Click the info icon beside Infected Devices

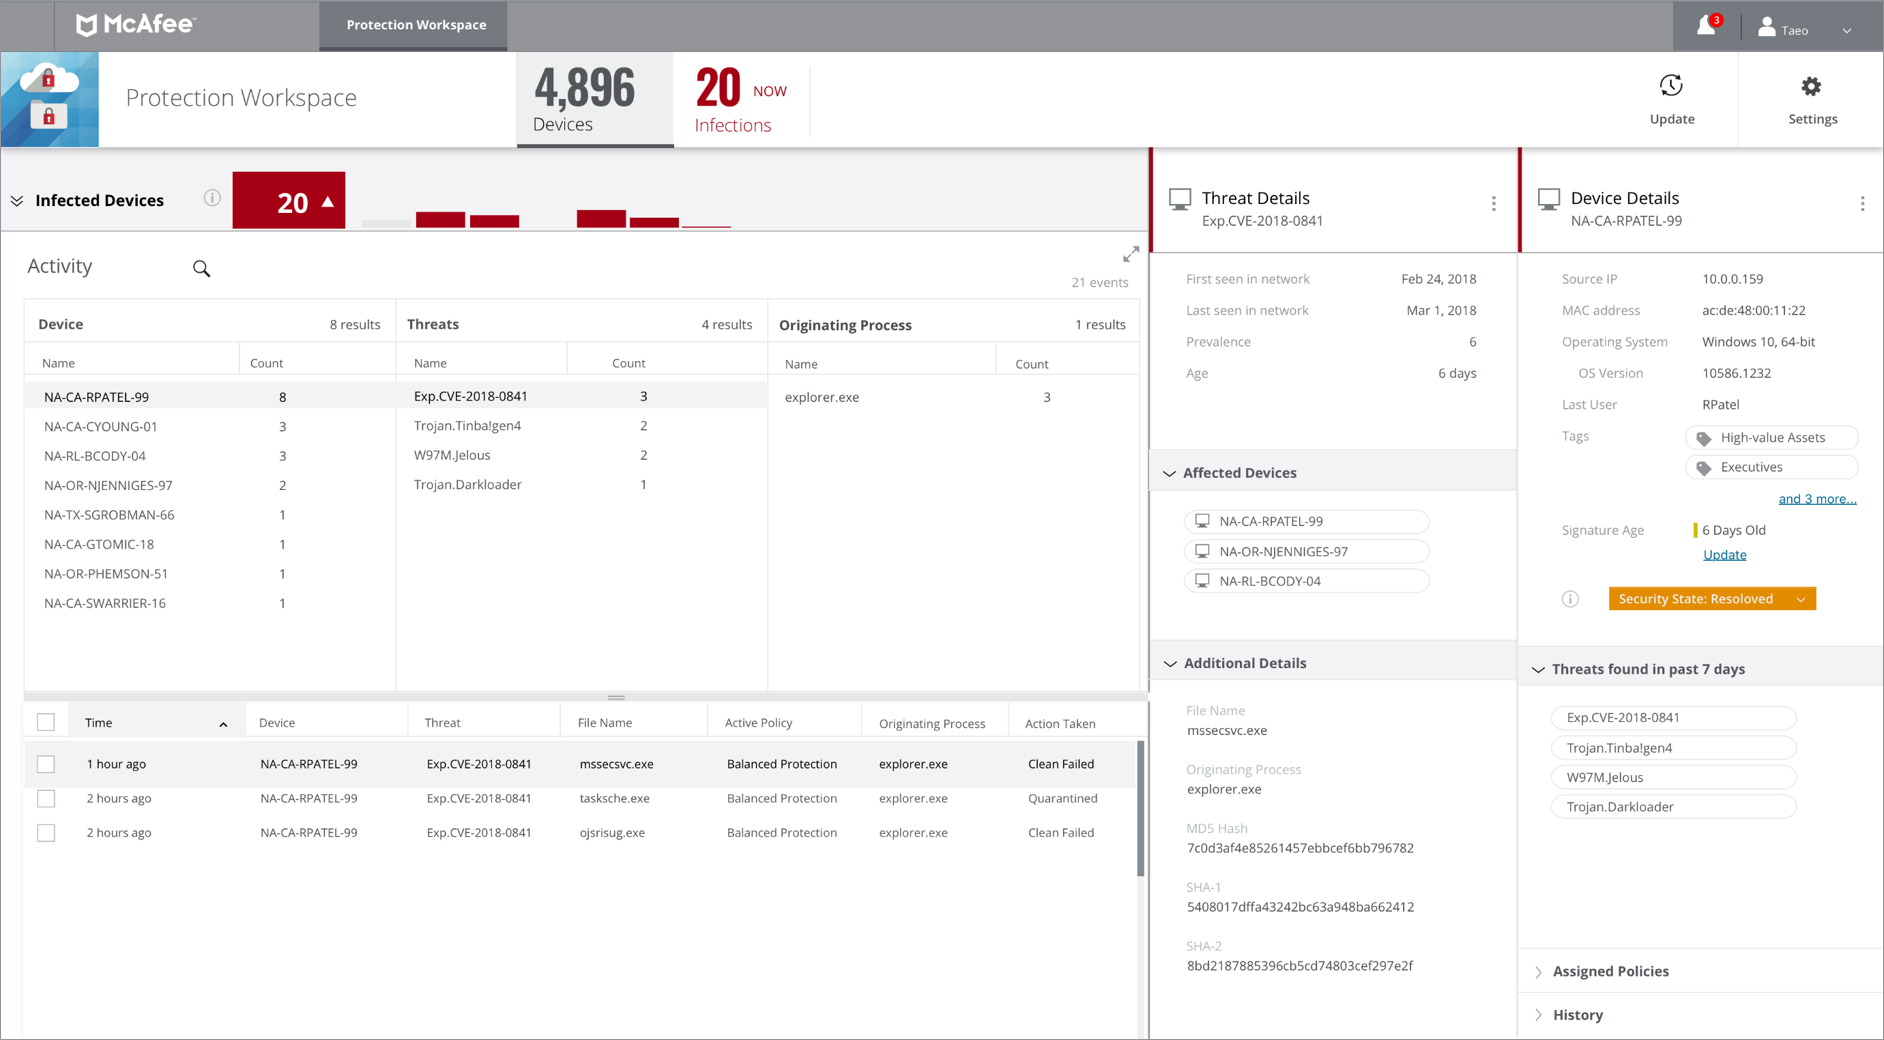click(x=211, y=198)
